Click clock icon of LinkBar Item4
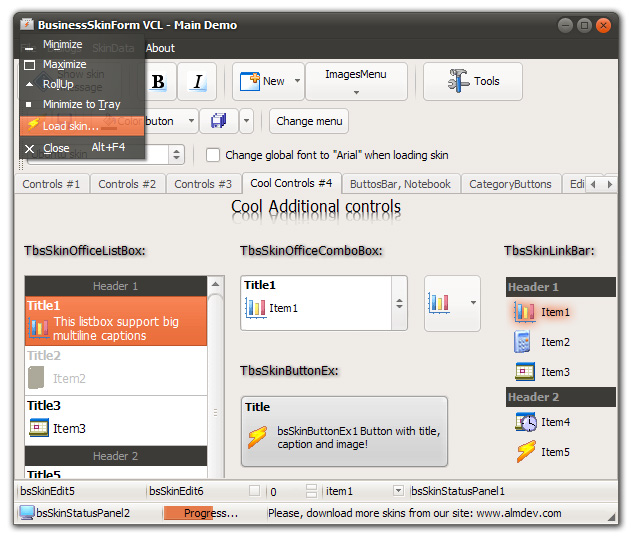 coord(526,422)
